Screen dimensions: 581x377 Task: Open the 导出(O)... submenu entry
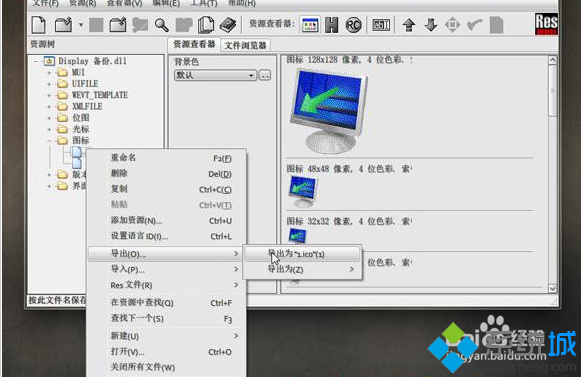pyautogui.click(x=166, y=254)
